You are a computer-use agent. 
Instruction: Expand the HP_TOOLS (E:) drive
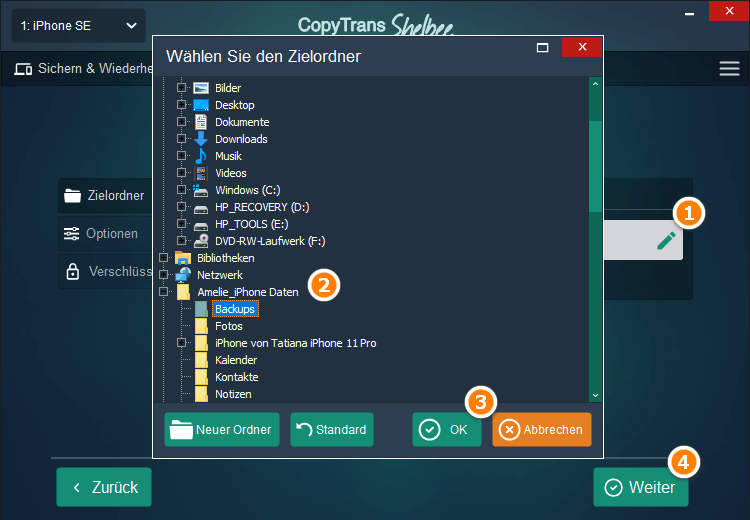[x=181, y=223]
